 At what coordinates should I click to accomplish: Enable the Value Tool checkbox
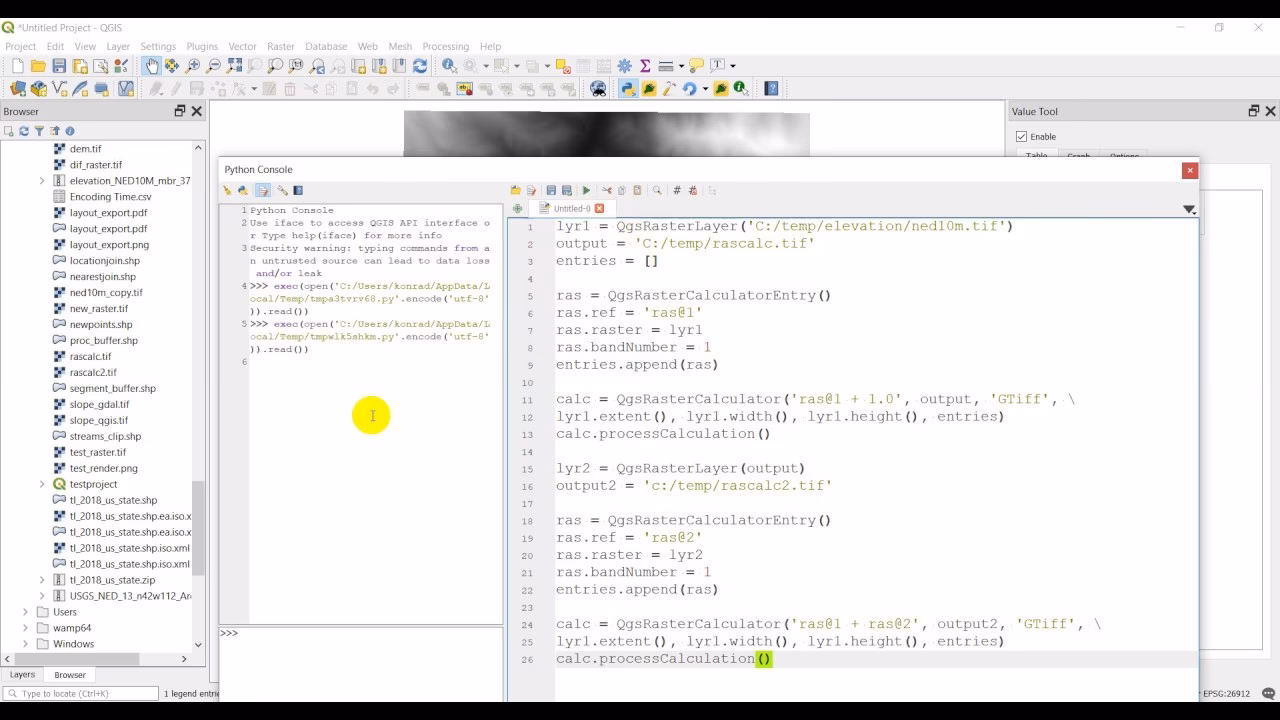click(x=1022, y=136)
